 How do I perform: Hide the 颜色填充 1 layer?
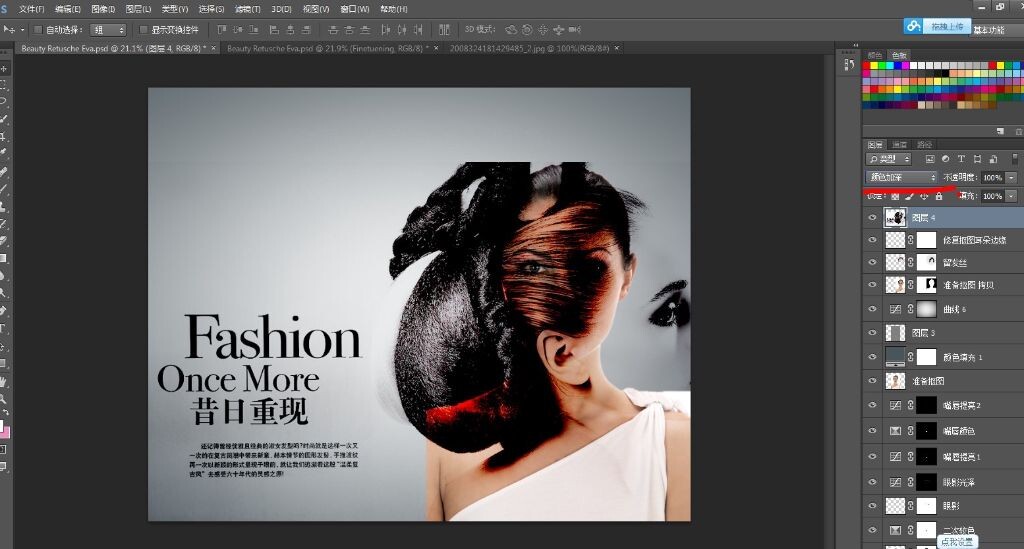pos(872,357)
